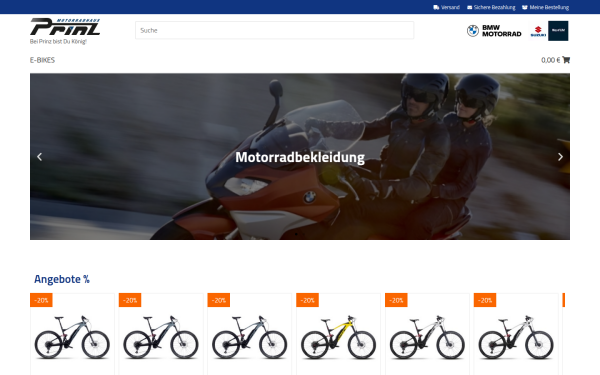The image size is (600, 375).
Task: Click the dark blue brand logo tile
Action: pos(558,31)
